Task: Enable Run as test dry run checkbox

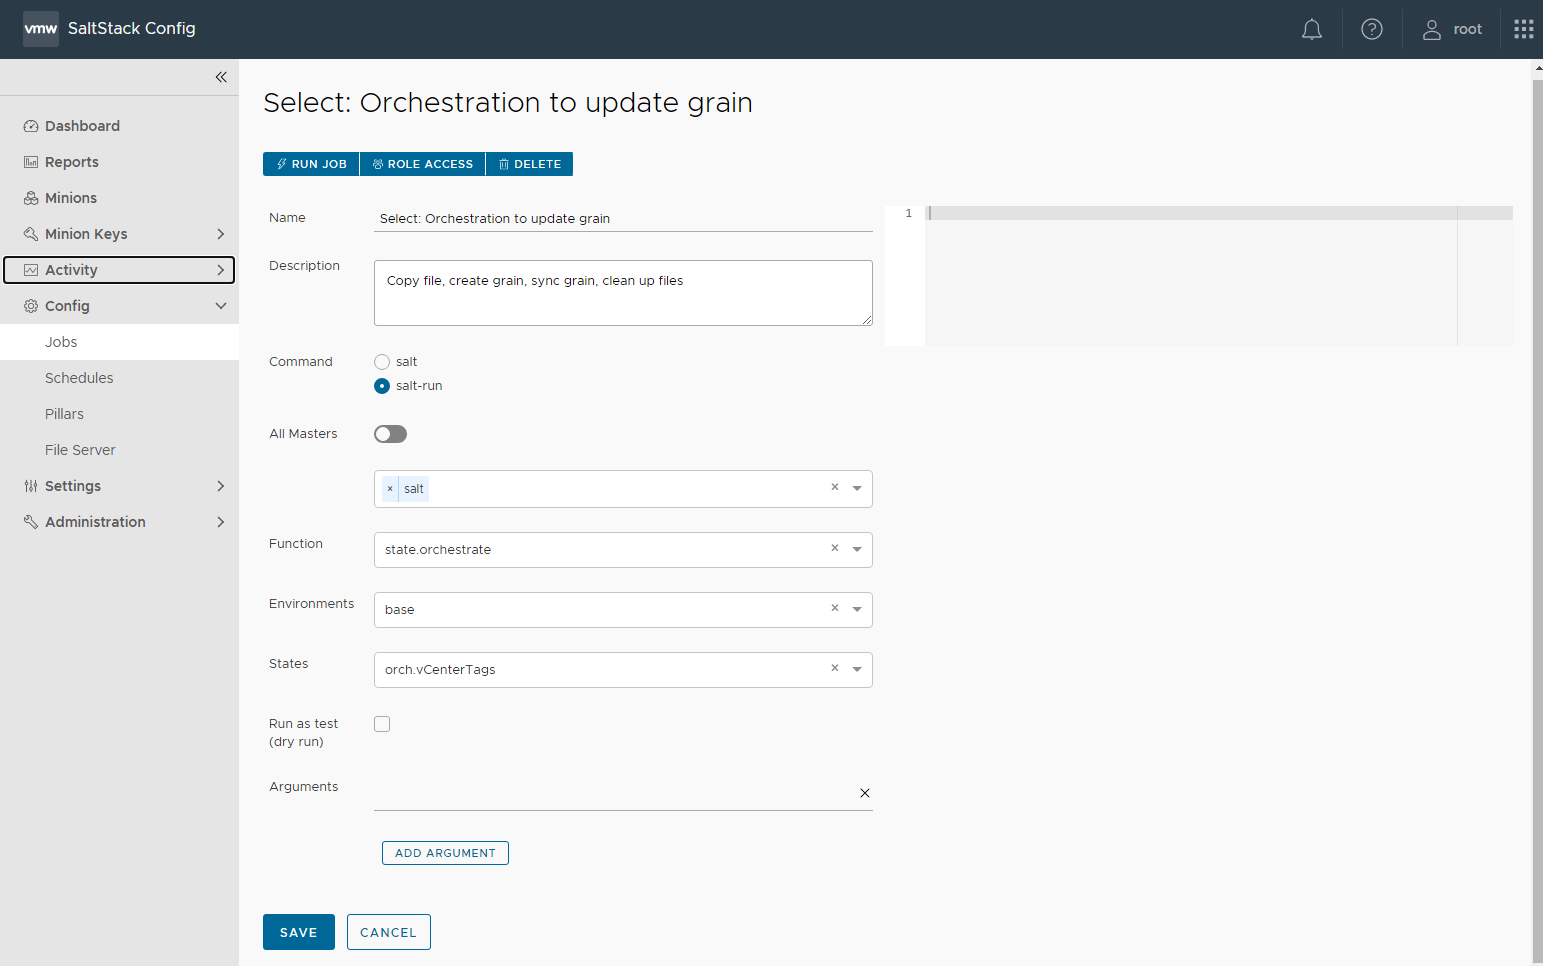Action: click(382, 724)
